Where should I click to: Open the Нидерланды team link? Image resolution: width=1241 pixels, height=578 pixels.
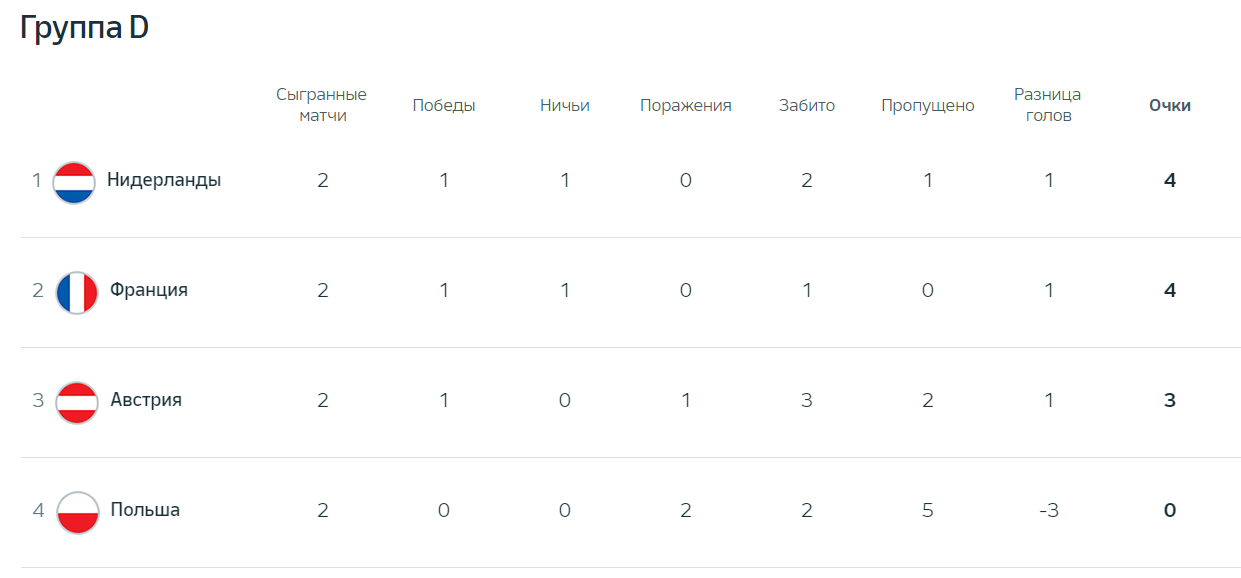[x=164, y=180]
